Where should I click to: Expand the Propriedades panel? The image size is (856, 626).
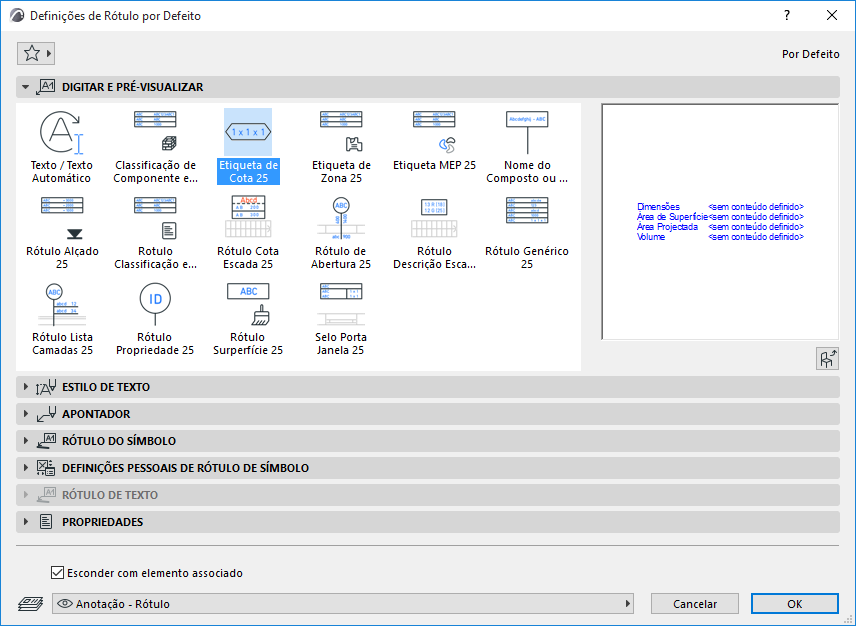click(x=428, y=522)
